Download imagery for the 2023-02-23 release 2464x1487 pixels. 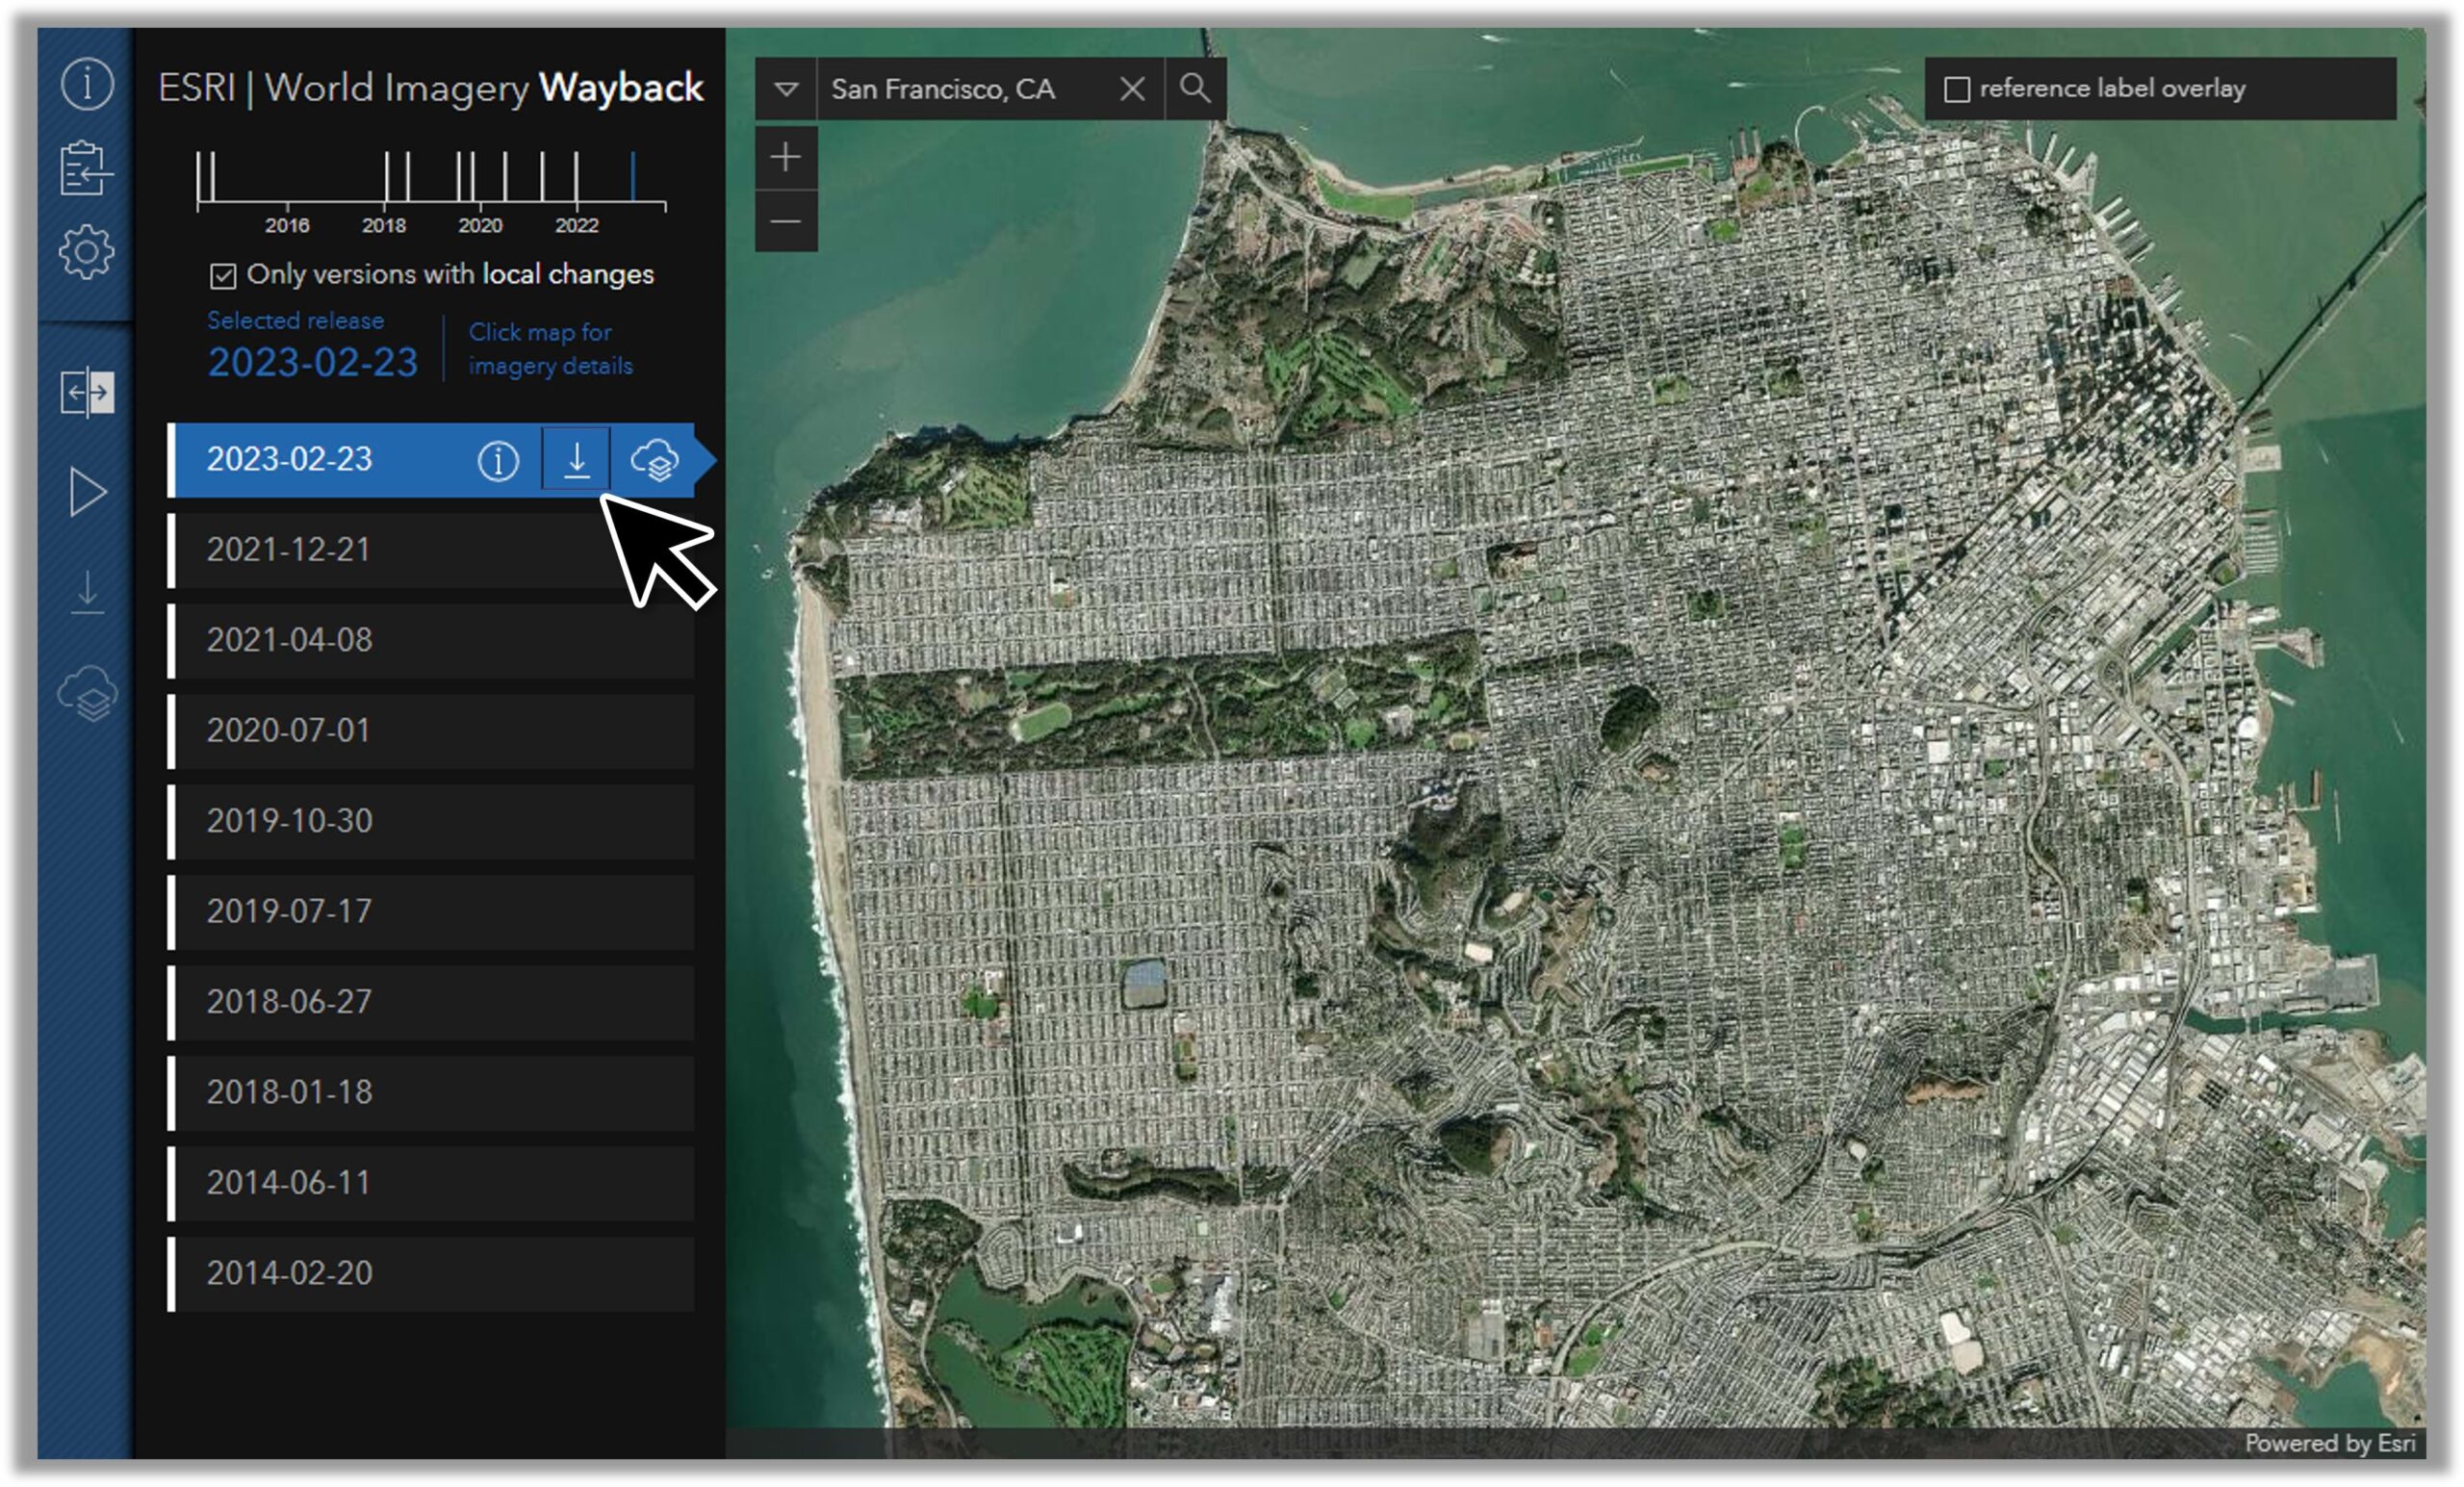point(576,460)
